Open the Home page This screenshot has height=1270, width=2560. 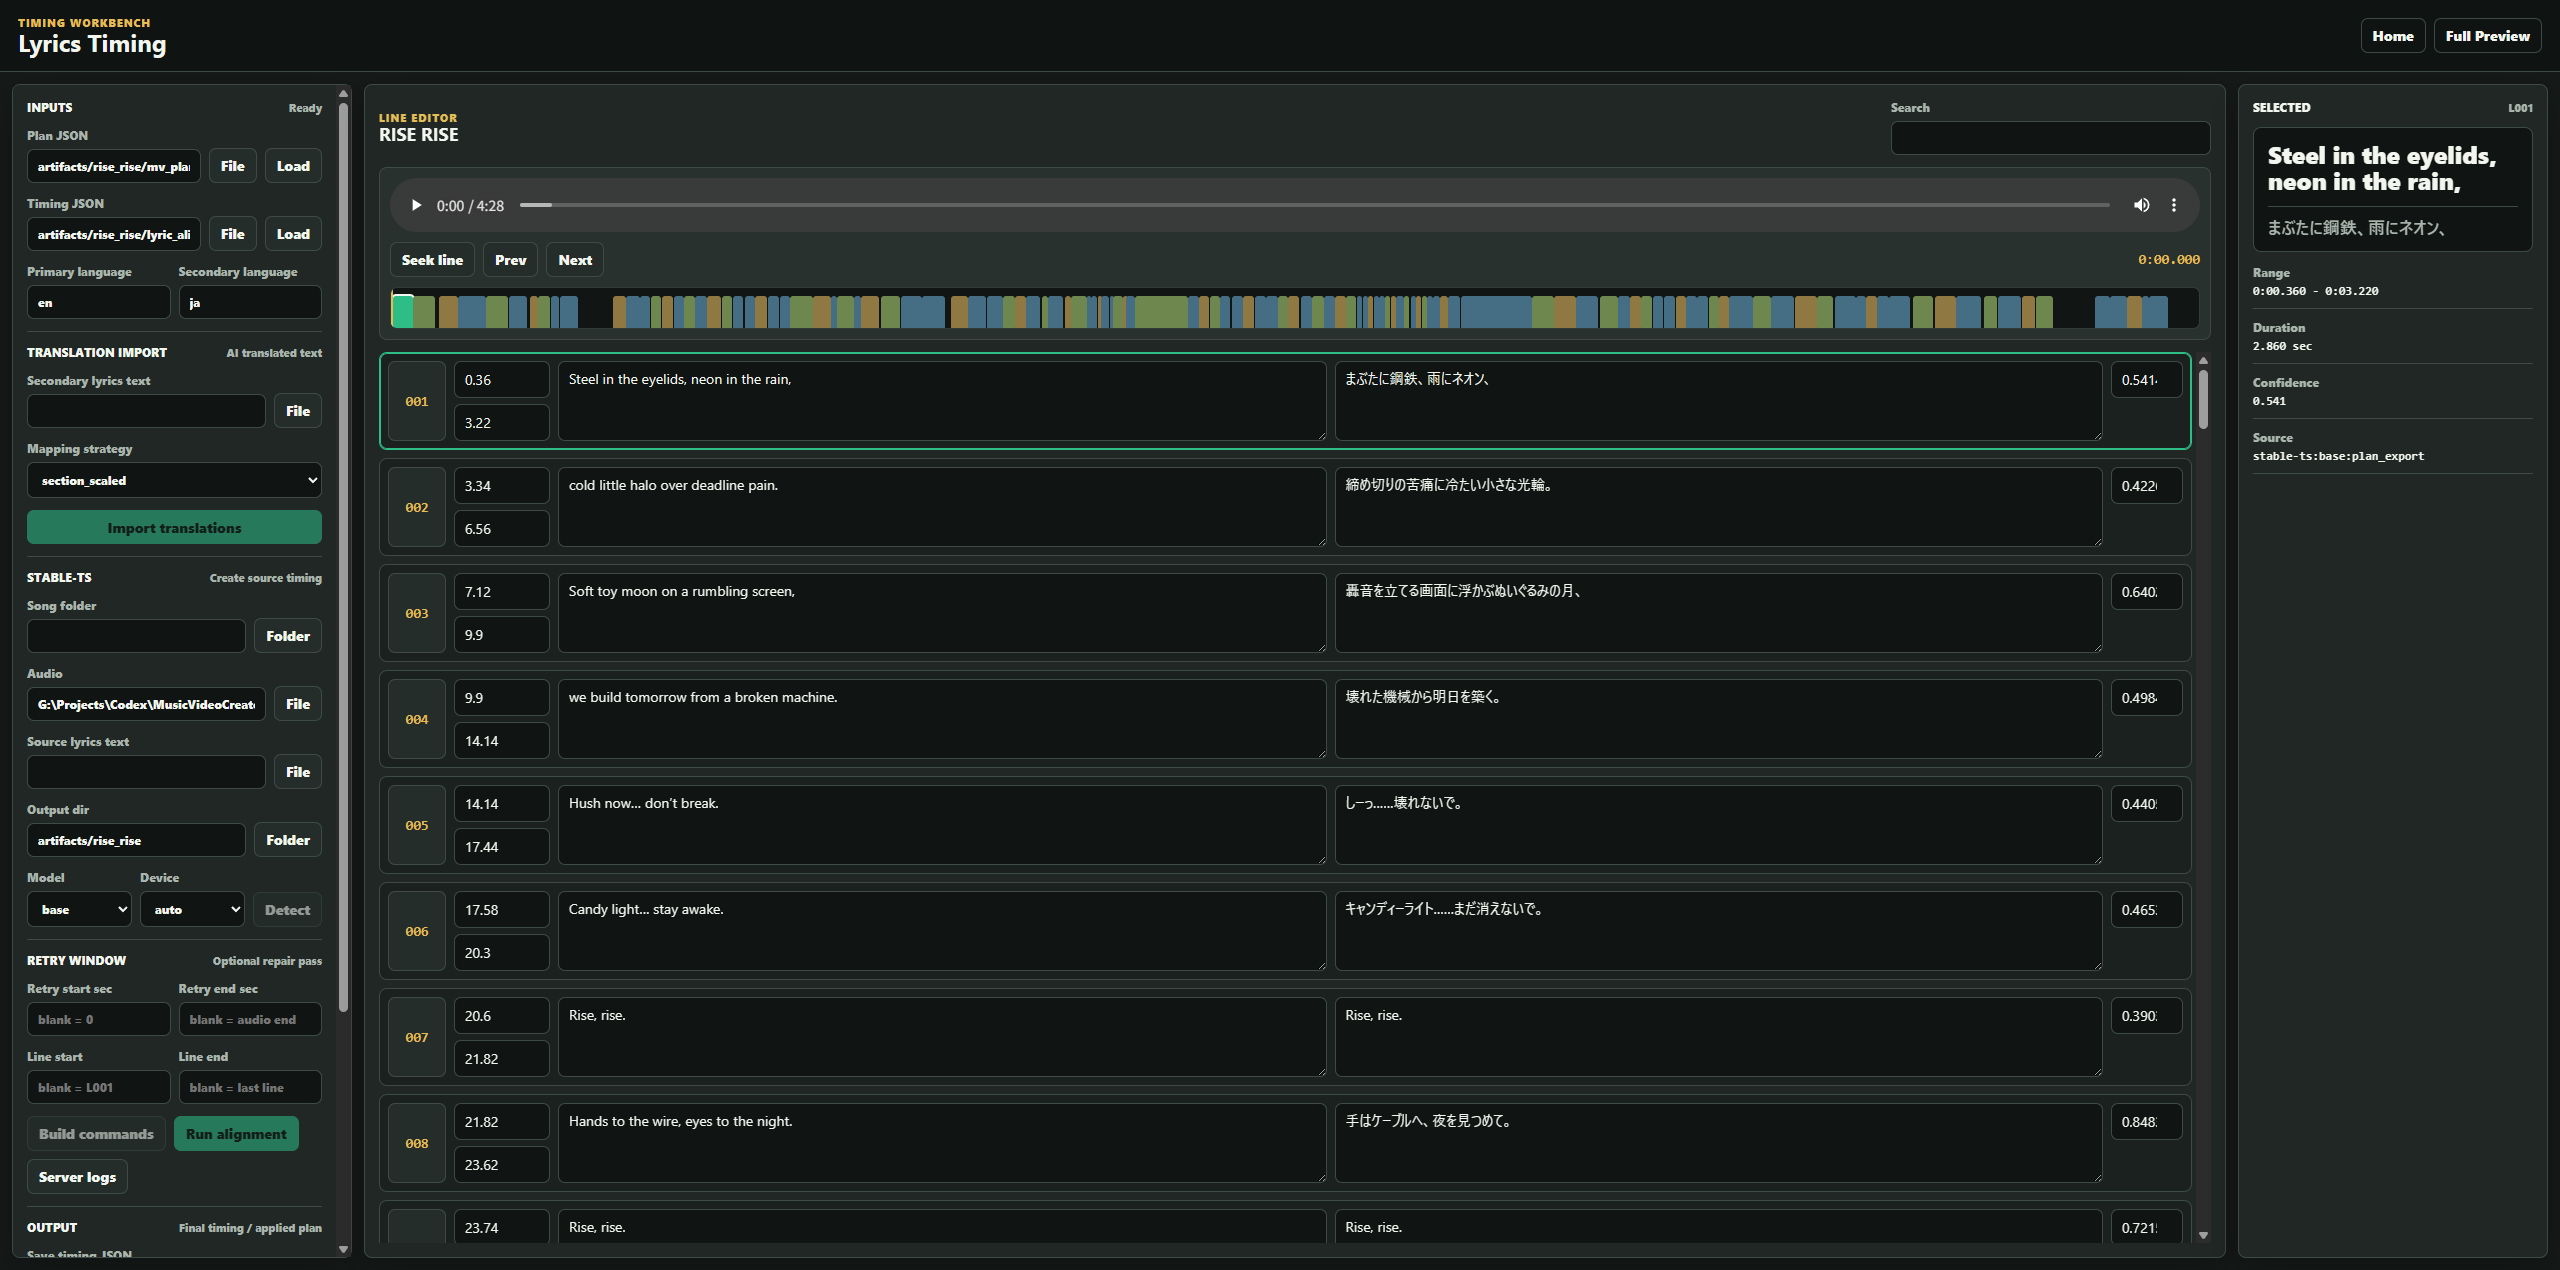(x=2393, y=36)
